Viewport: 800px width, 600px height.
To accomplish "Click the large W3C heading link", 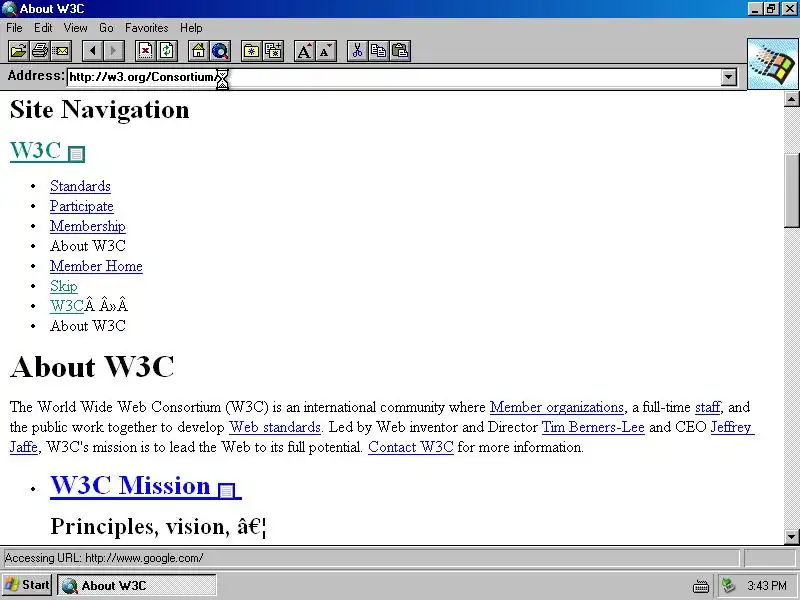I will click(x=35, y=151).
